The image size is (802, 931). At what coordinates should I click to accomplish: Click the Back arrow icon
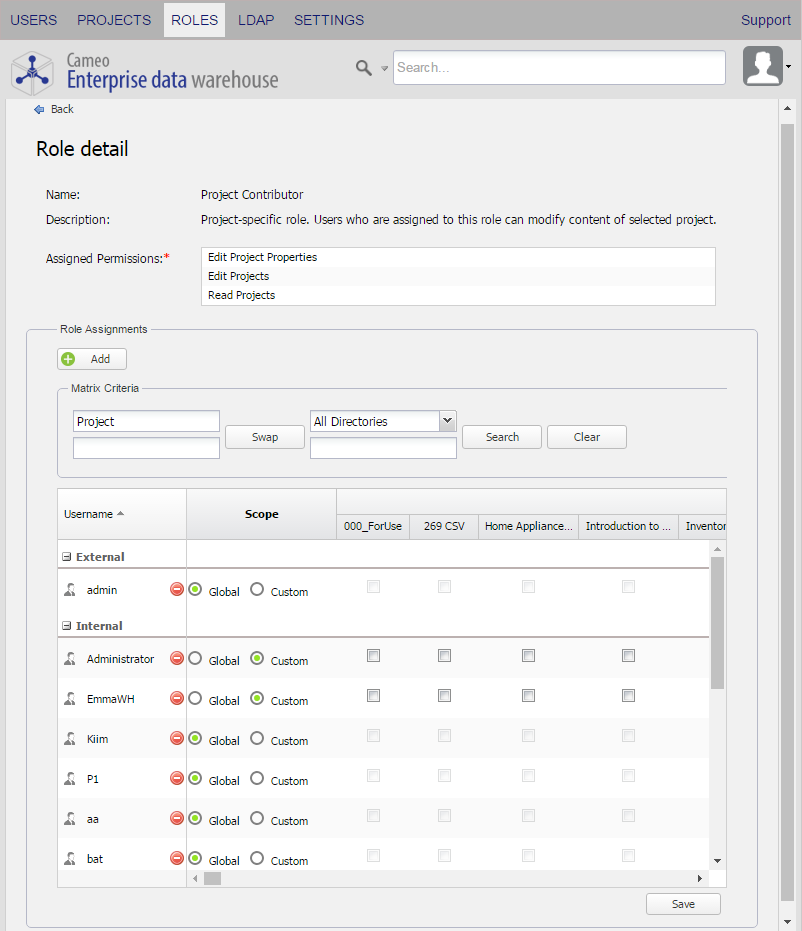click(39, 109)
